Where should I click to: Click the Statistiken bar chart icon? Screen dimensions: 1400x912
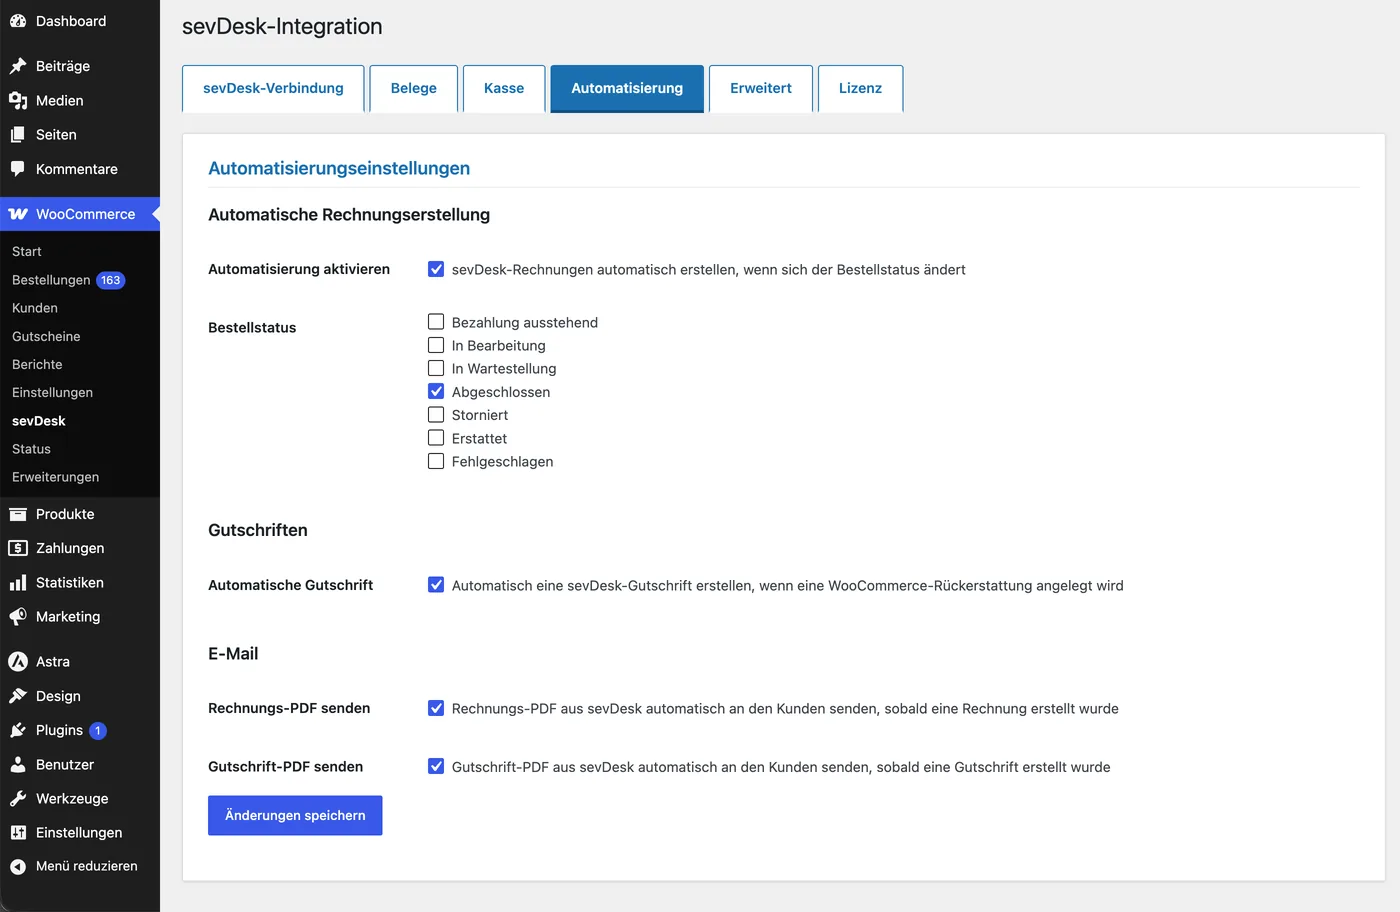[x=18, y=582]
